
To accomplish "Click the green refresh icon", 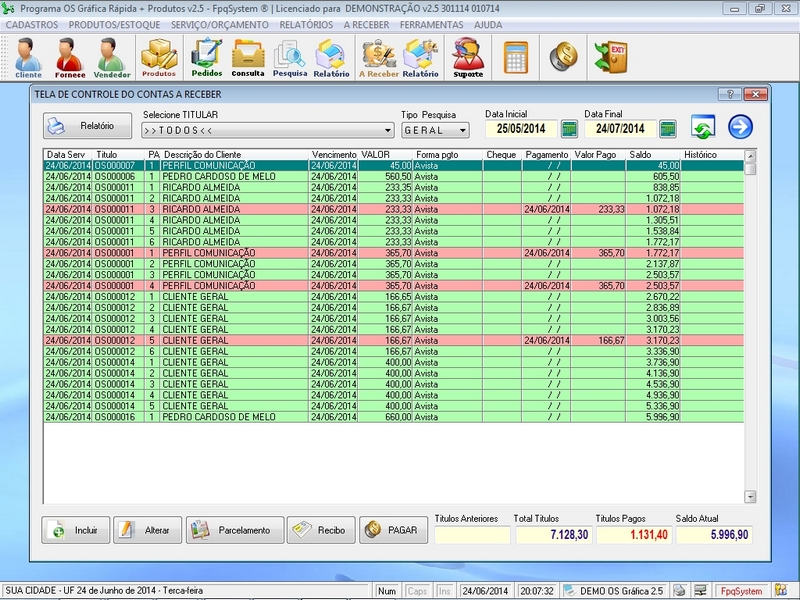I will point(703,127).
